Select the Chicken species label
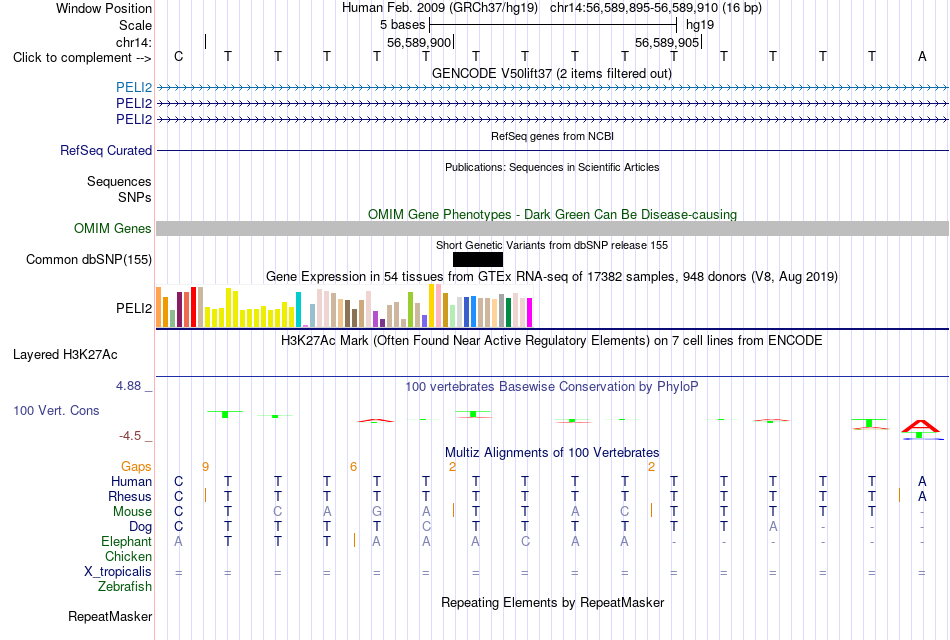This screenshot has width=950, height=640. tap(128, 556)
